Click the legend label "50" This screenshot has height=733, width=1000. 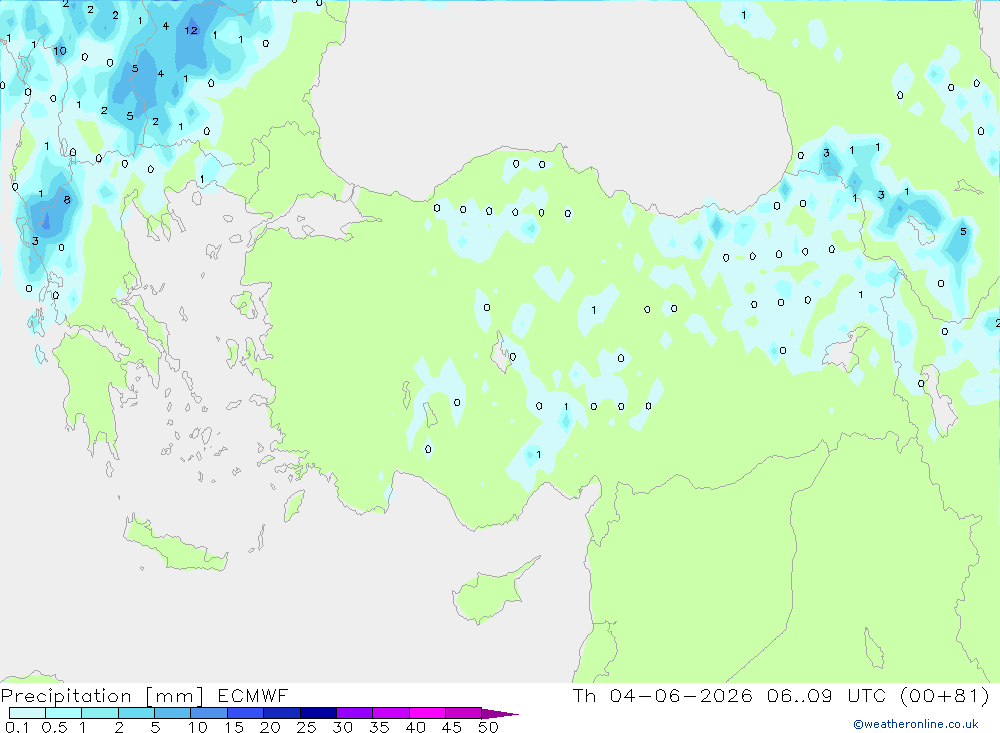click(x=488, y=727)
